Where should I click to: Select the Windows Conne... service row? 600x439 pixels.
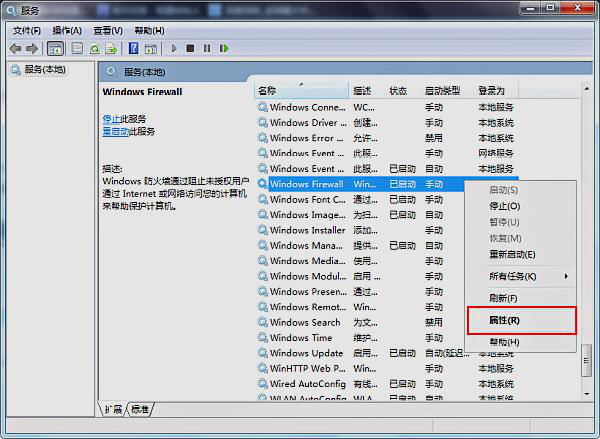click(386, 107)
